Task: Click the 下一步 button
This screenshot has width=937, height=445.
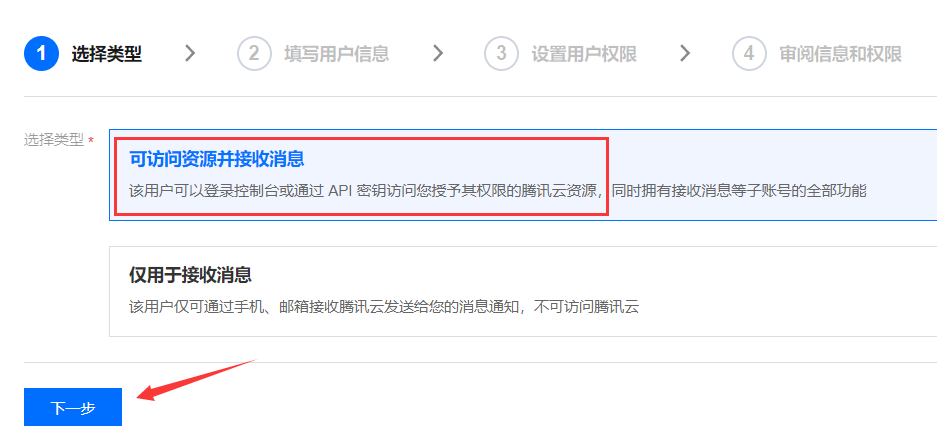Action: point(73,407)
